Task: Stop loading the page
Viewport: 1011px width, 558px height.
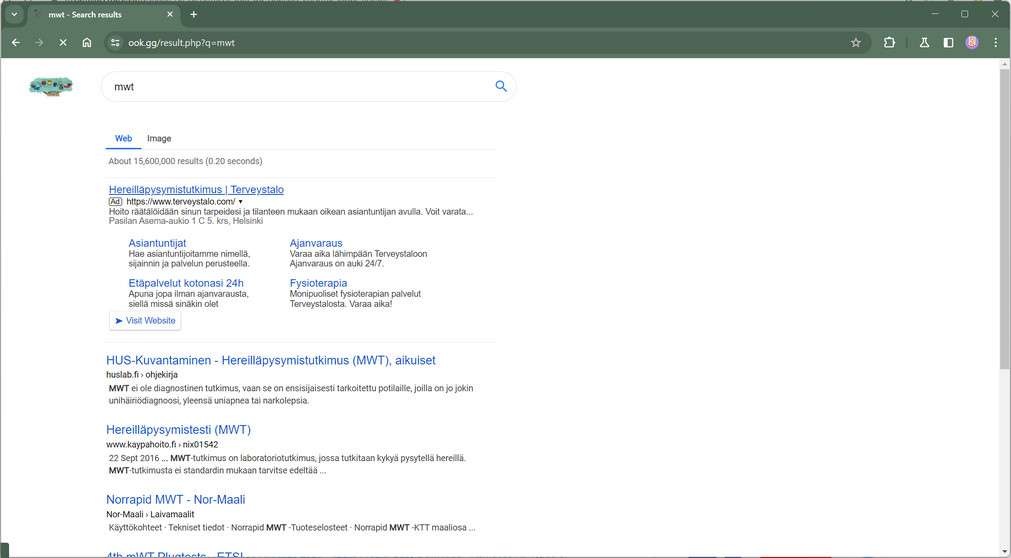Action: [x=63, y=43]
